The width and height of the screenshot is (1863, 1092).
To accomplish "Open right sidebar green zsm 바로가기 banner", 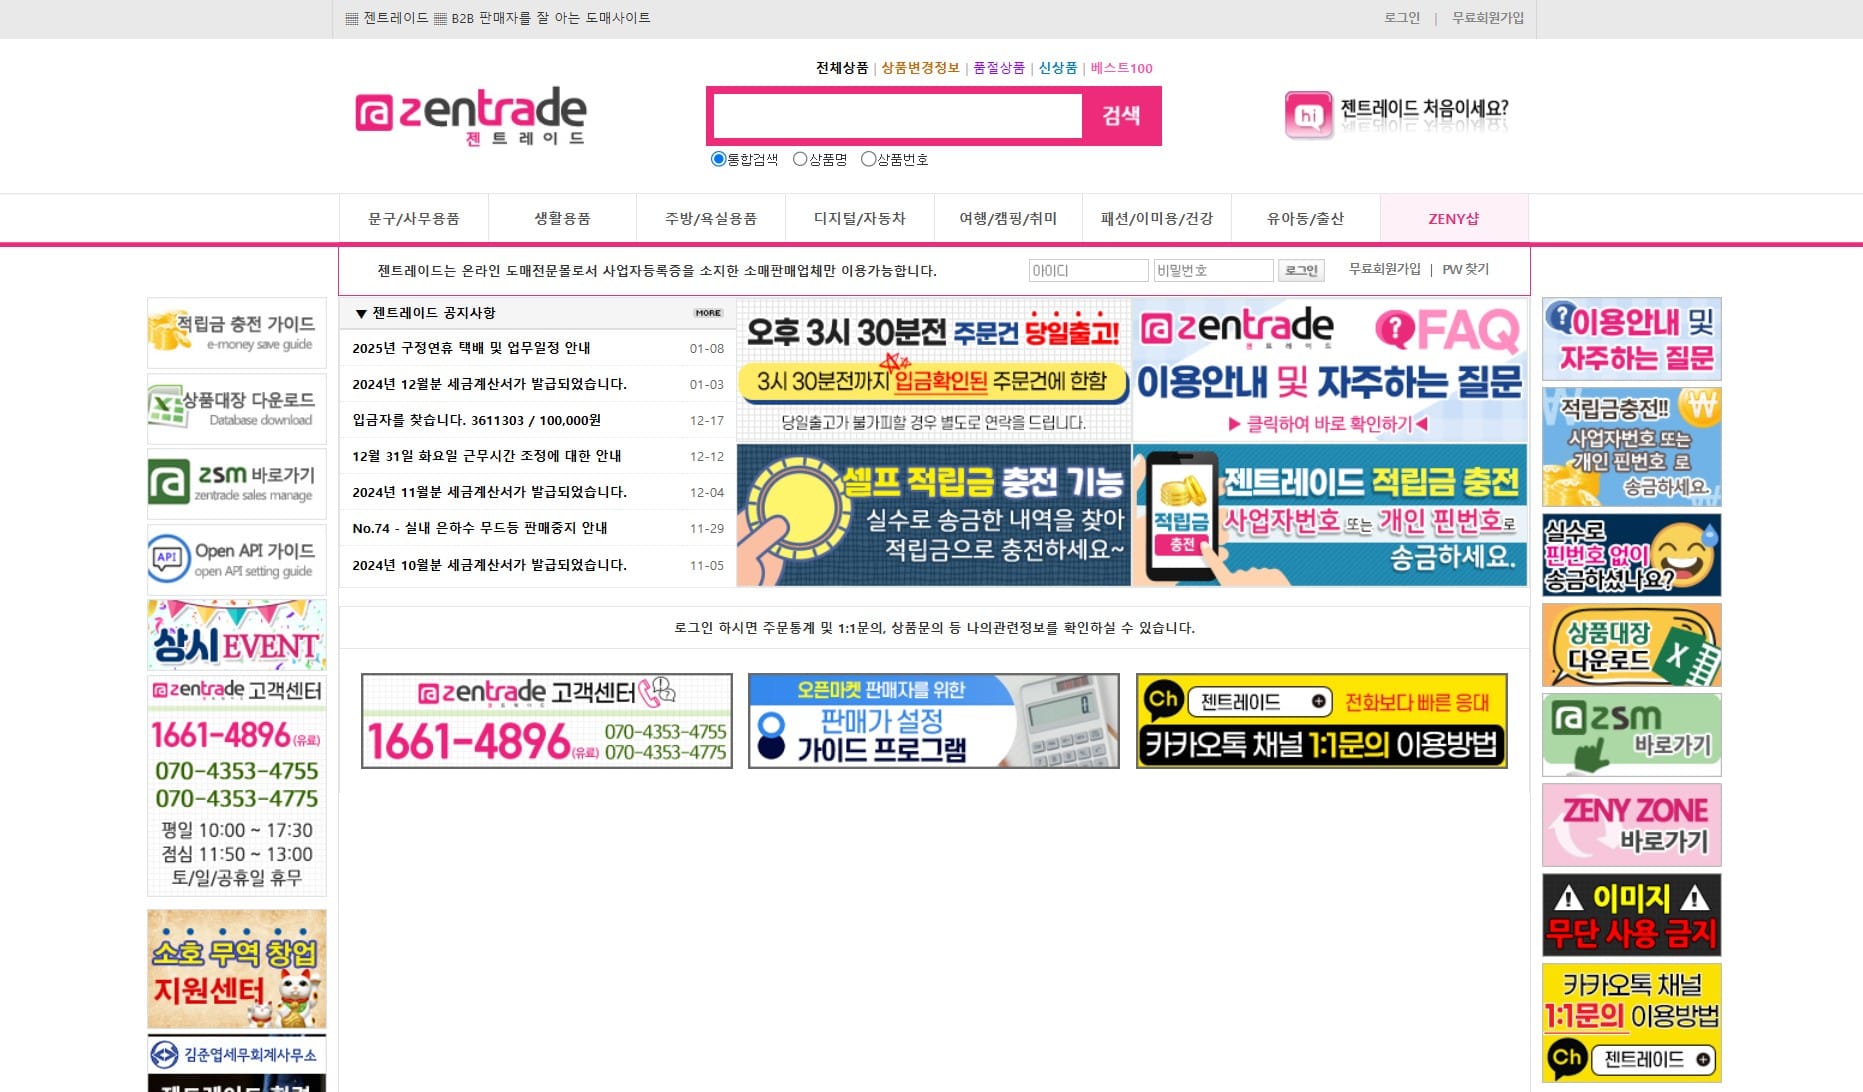I will [1632, 735].
